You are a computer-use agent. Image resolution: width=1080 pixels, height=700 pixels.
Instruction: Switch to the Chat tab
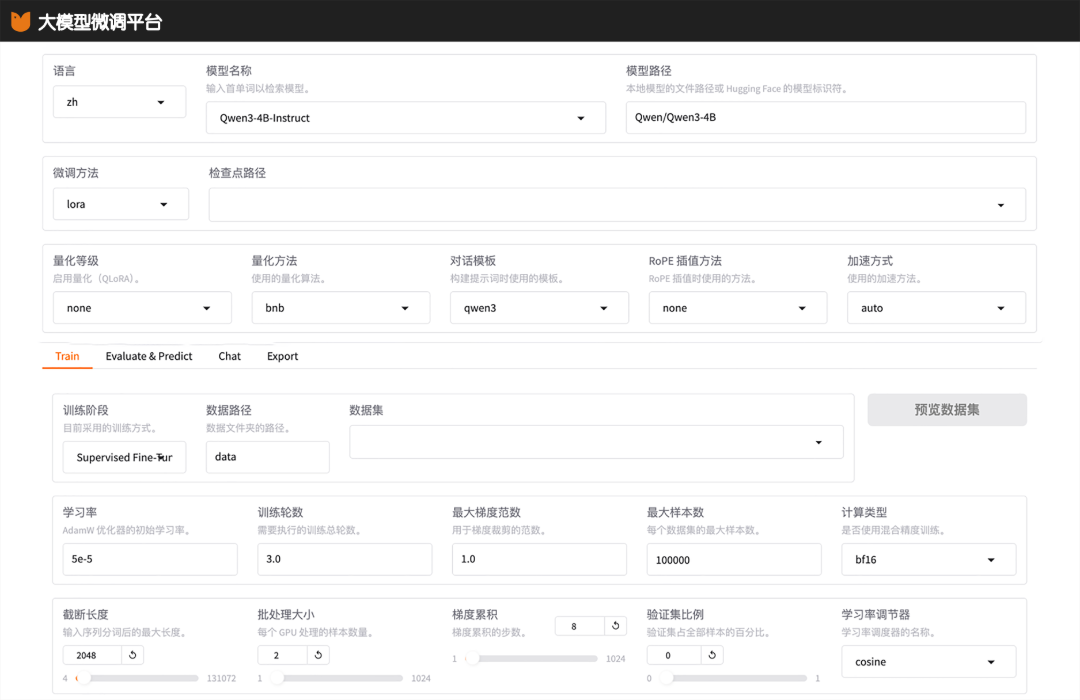230,356
